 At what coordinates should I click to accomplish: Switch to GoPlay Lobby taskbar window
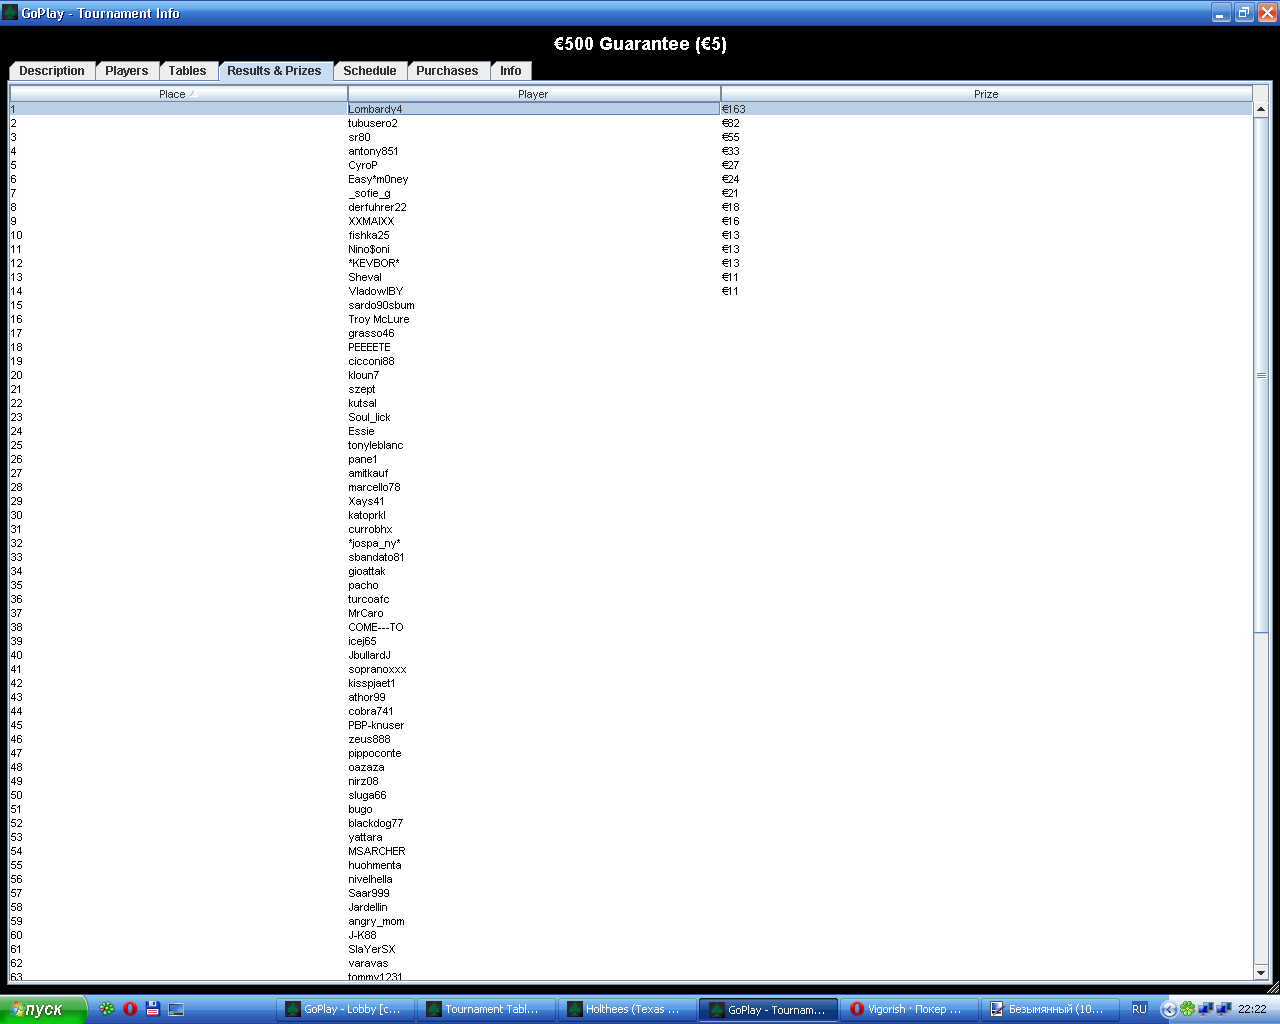click(x=344, y=1009)
